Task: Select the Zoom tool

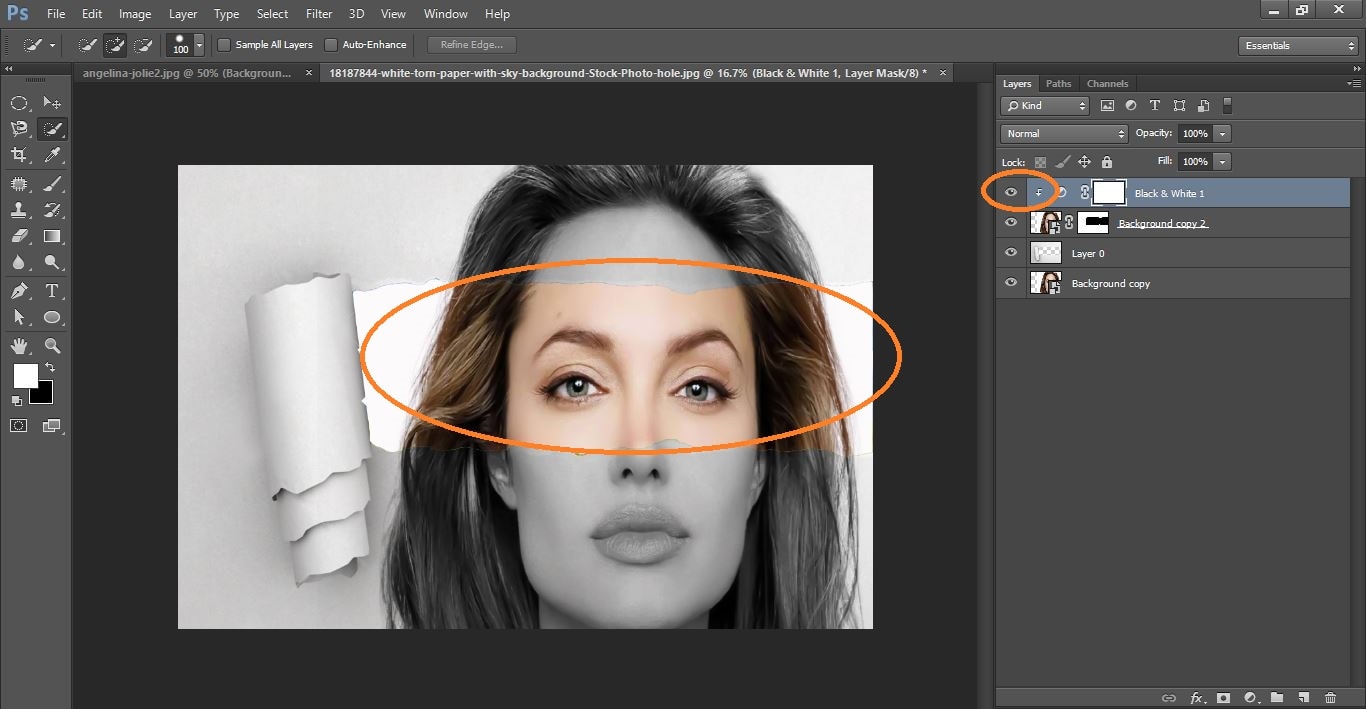Action: tap(53, 345)
